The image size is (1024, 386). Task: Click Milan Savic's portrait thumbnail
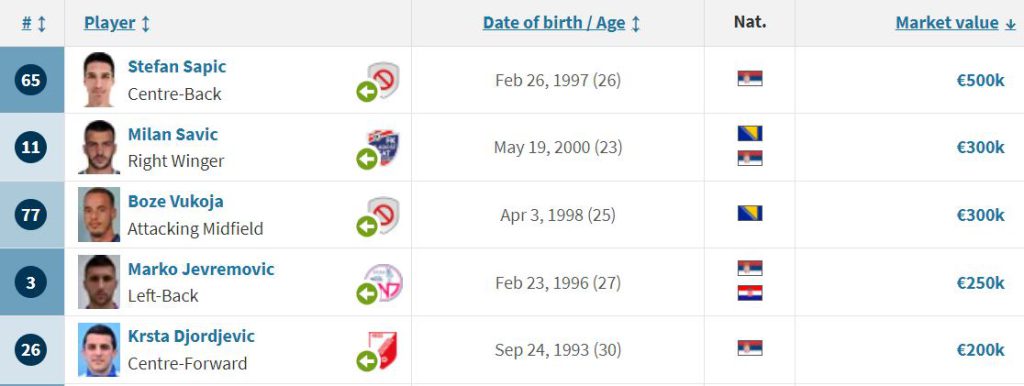[x=99, y=147]
